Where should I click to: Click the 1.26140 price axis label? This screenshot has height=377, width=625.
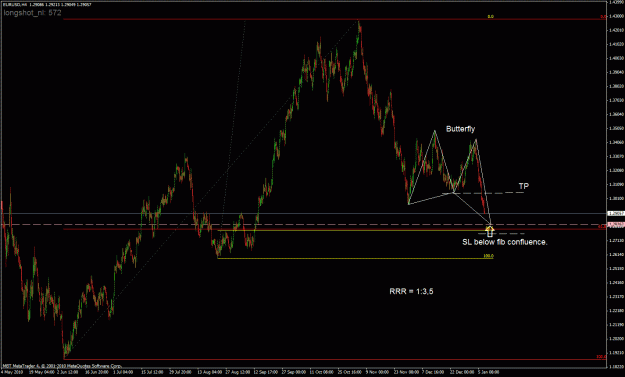616,254
